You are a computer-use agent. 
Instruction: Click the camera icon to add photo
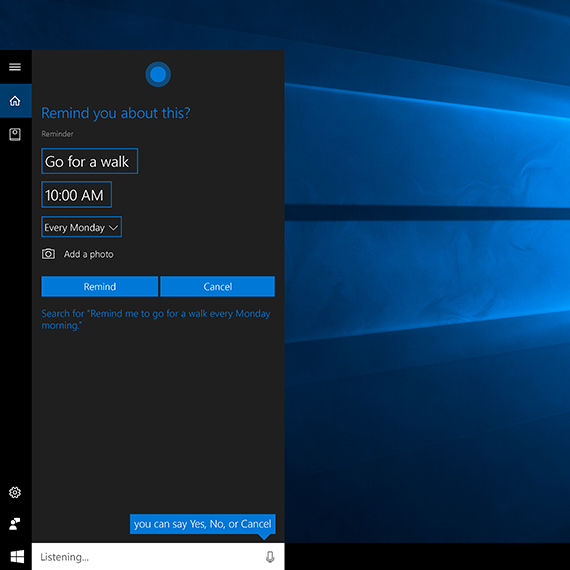click(x=48, y=254)
